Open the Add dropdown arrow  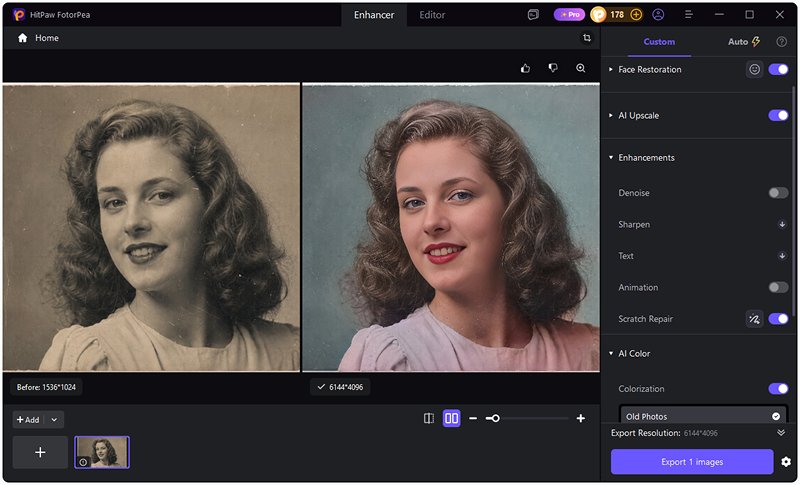(54, 420)
